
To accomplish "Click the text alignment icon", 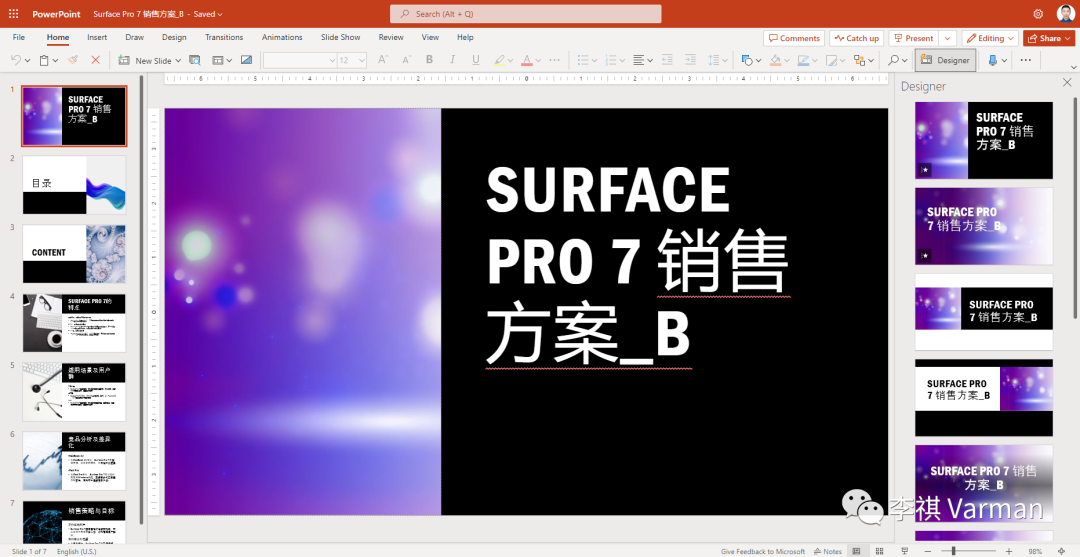I will click(x=638, y=61).
